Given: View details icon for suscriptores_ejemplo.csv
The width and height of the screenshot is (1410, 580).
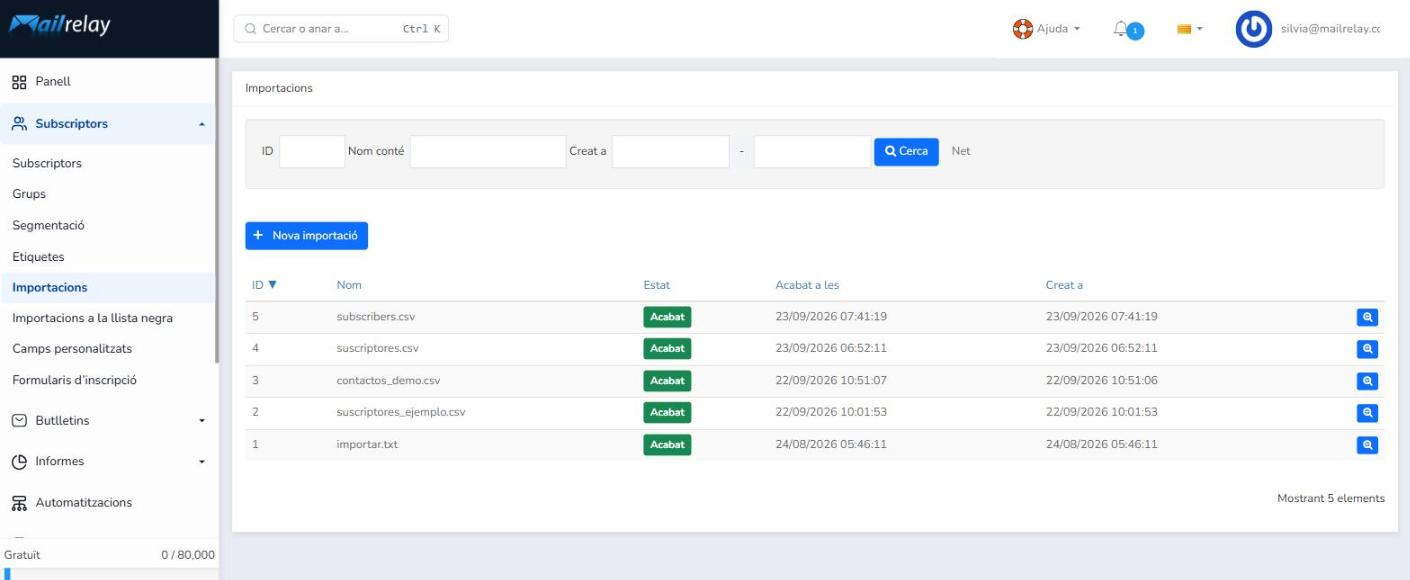Looking at the screenshot, I should pyautogui.click(x=1367, y=413).
